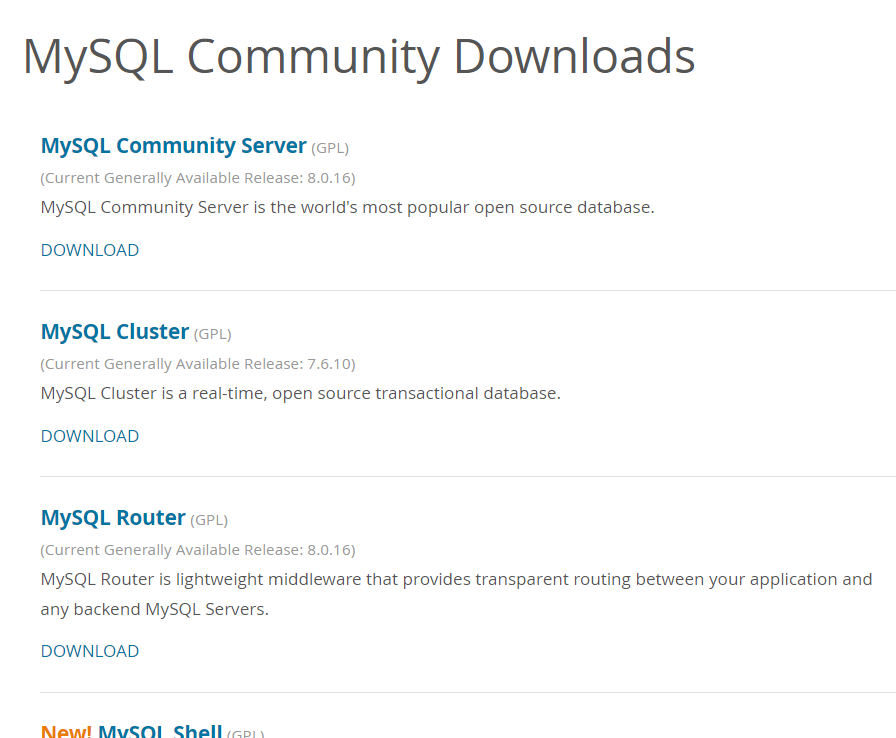Select the Community Server release text 8.0.16
The height and width of the screenshot is (738, 896).
pyautogui.click(x=329, y=178)
